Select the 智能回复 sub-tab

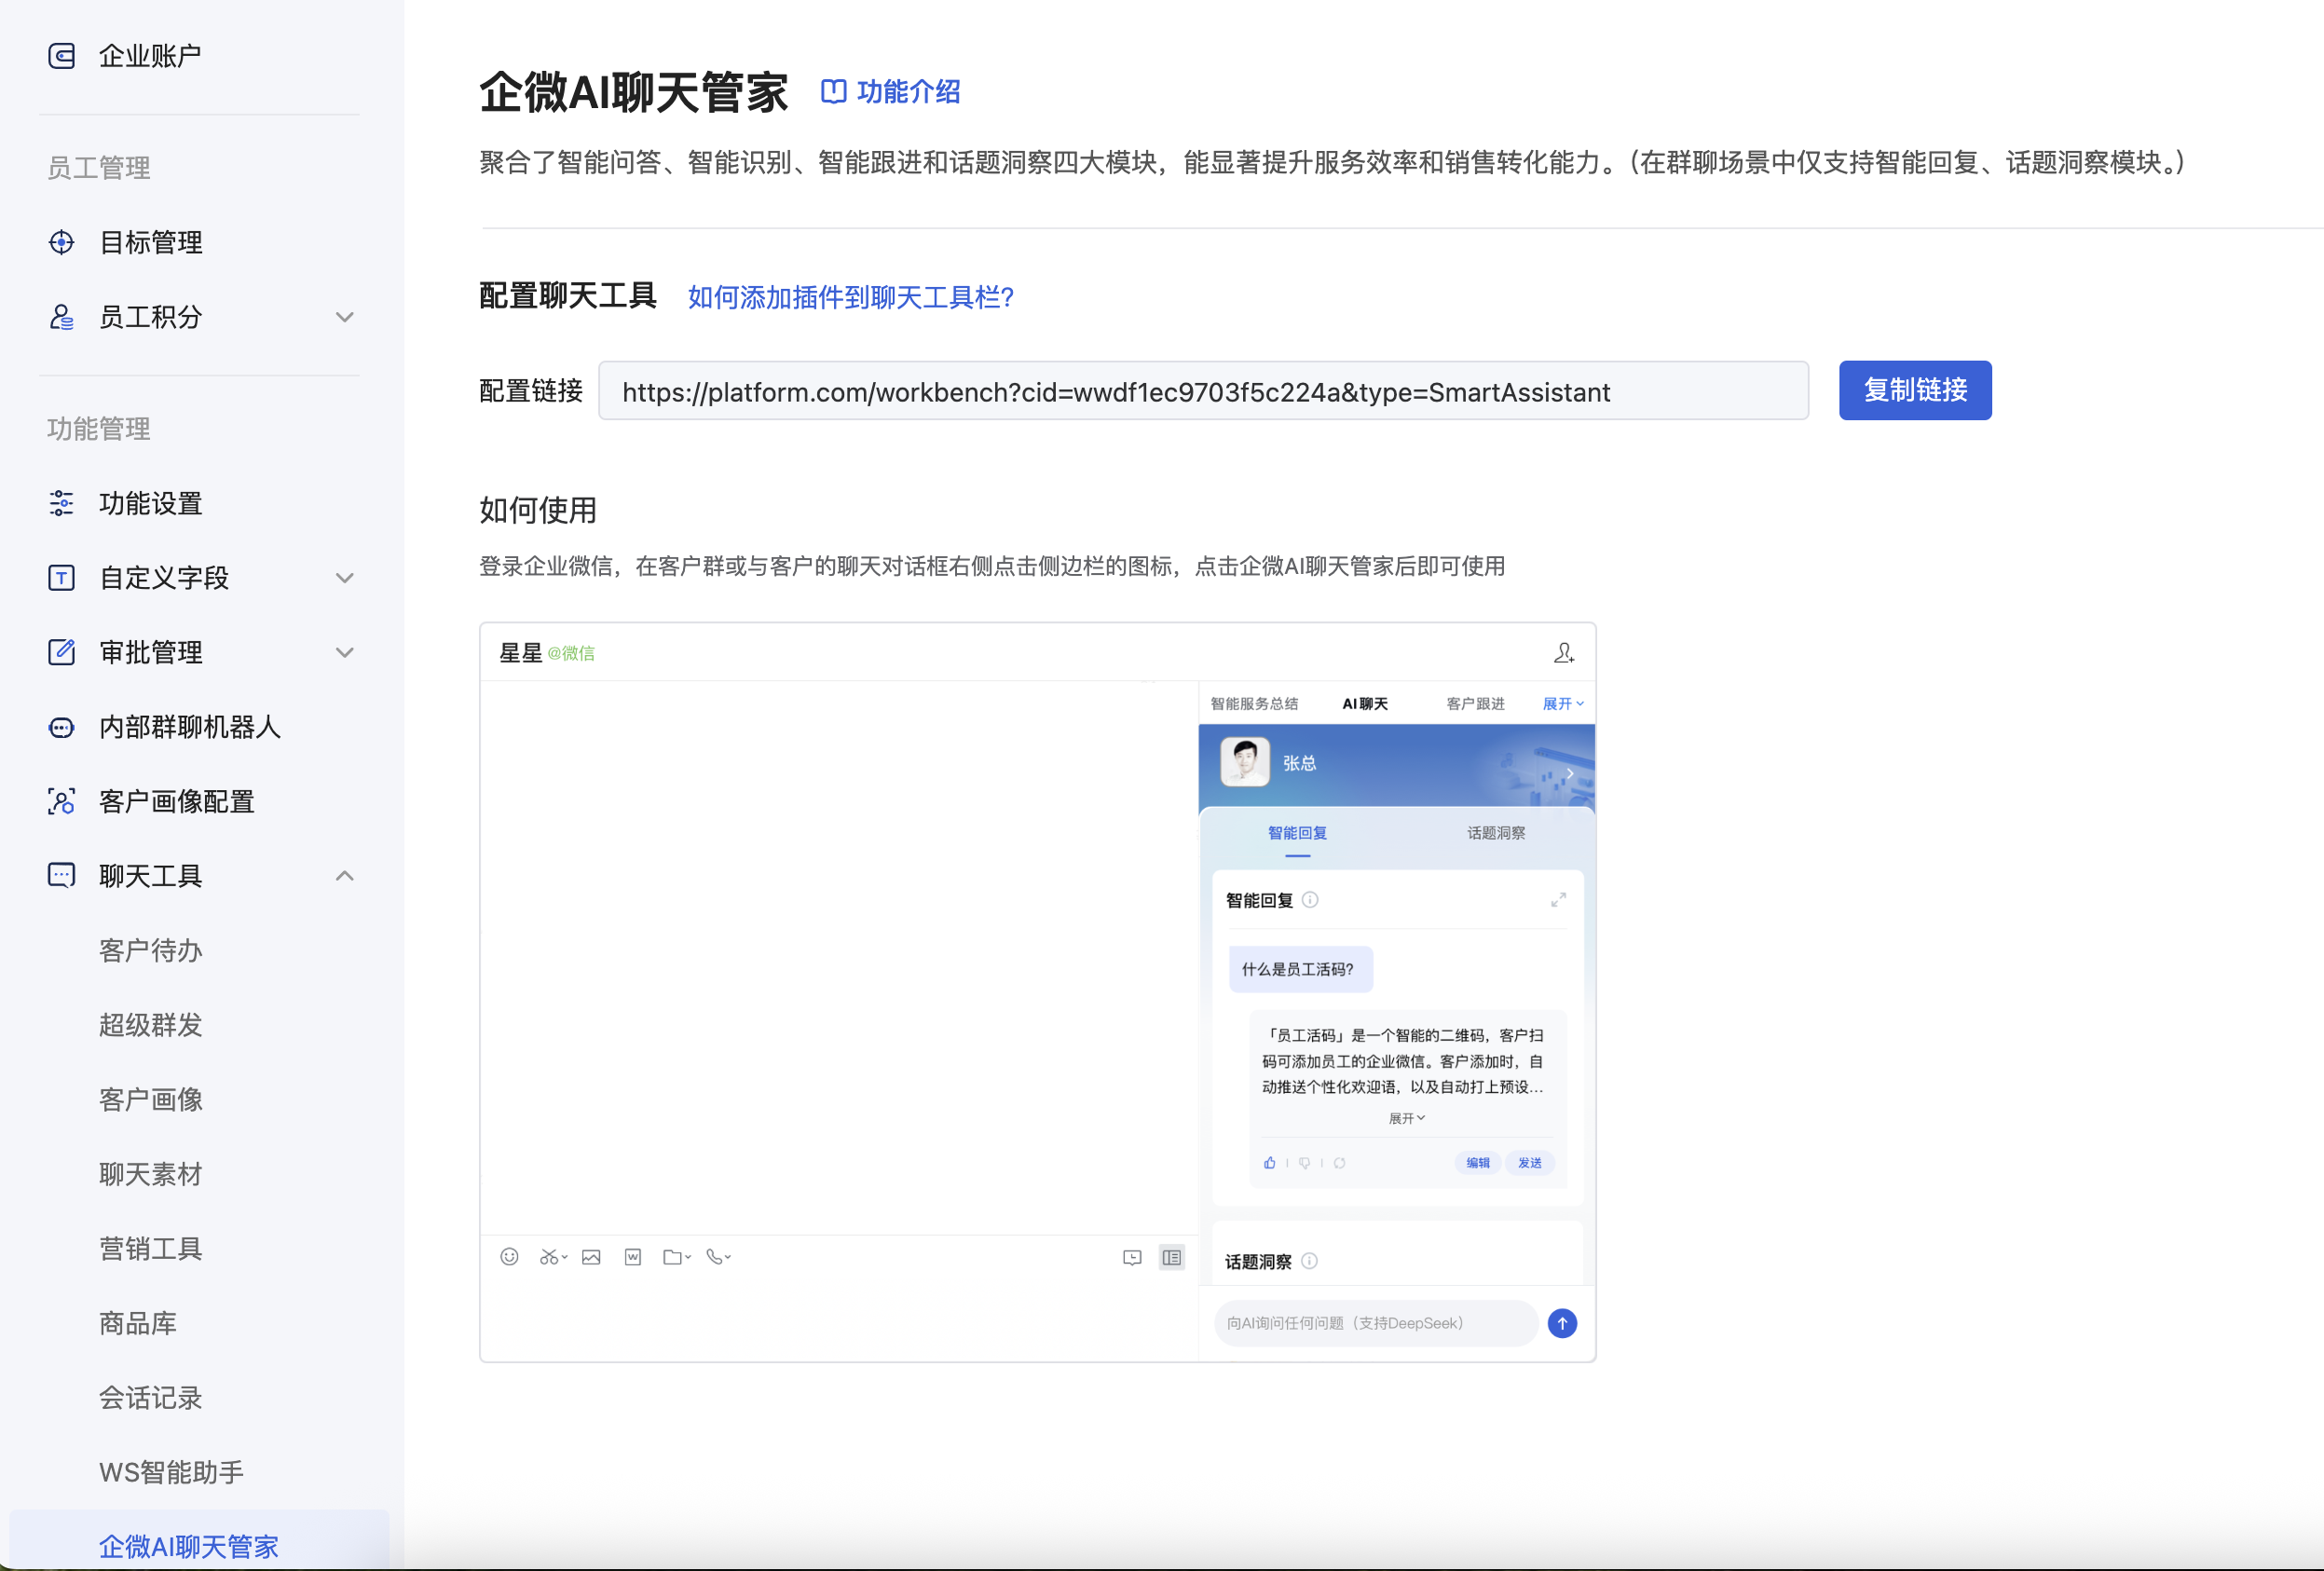pos(1297,833)
